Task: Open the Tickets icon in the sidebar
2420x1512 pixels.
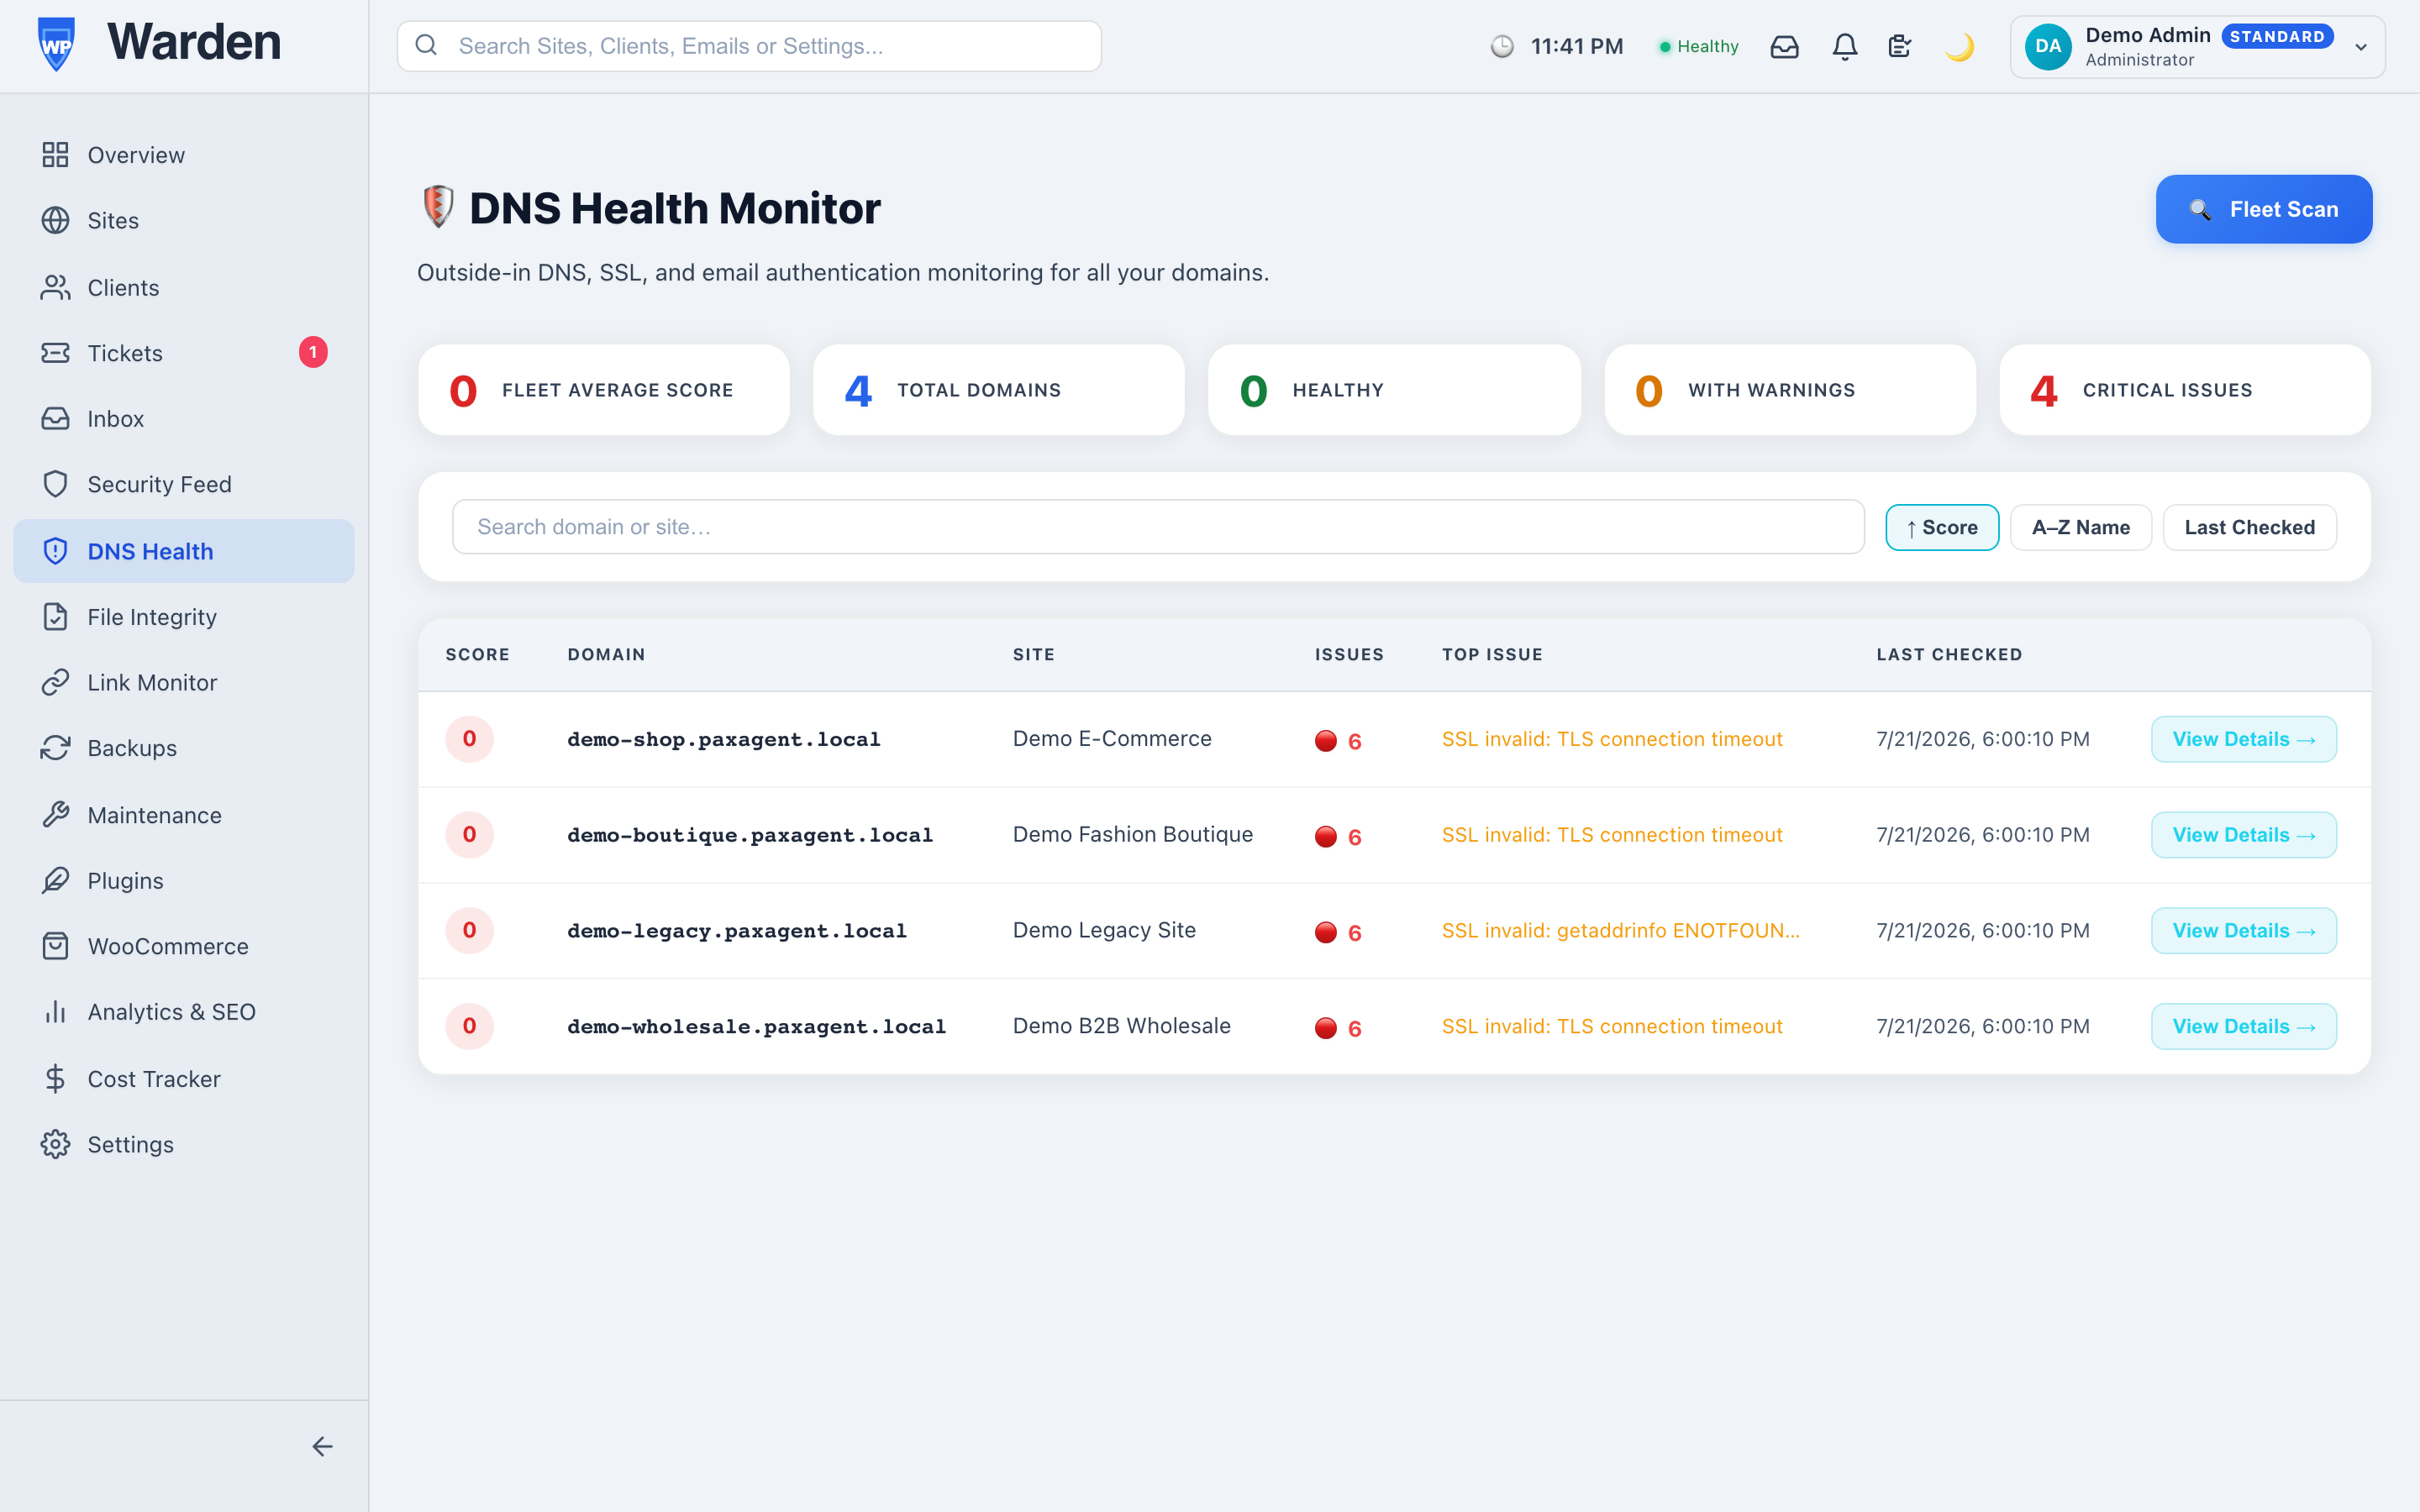Action: coord(55,353)
